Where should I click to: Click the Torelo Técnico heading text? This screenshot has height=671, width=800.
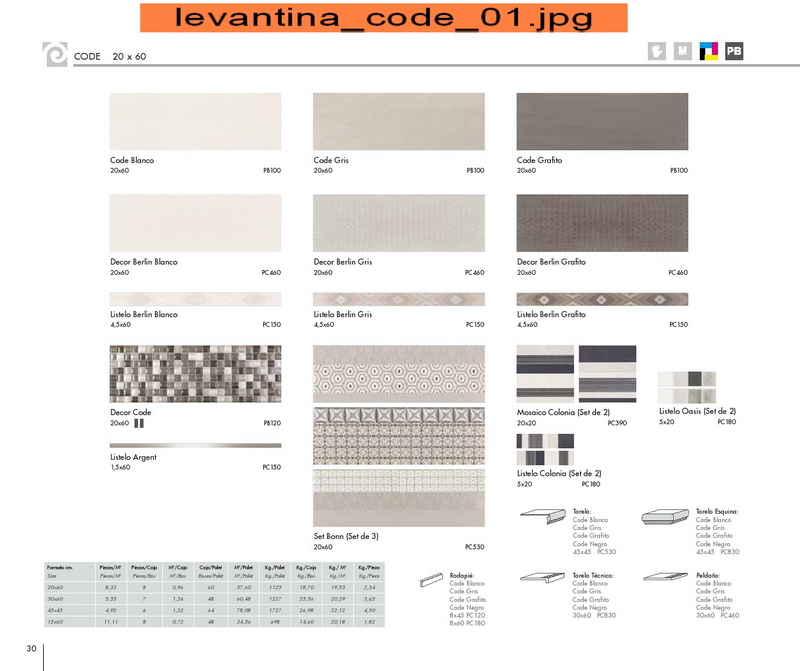(593, 576)
